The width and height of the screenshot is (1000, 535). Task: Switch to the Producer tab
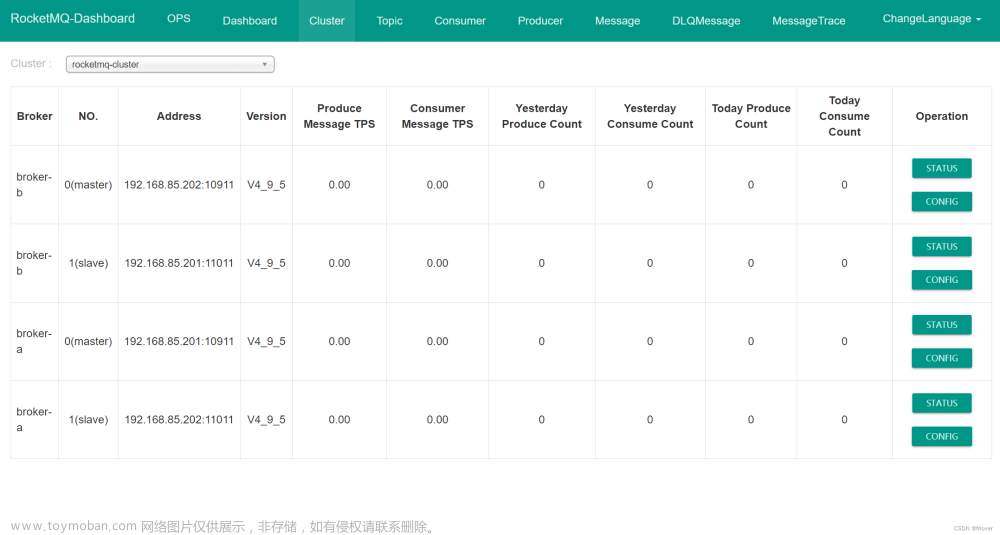click(x=540, y=20)
